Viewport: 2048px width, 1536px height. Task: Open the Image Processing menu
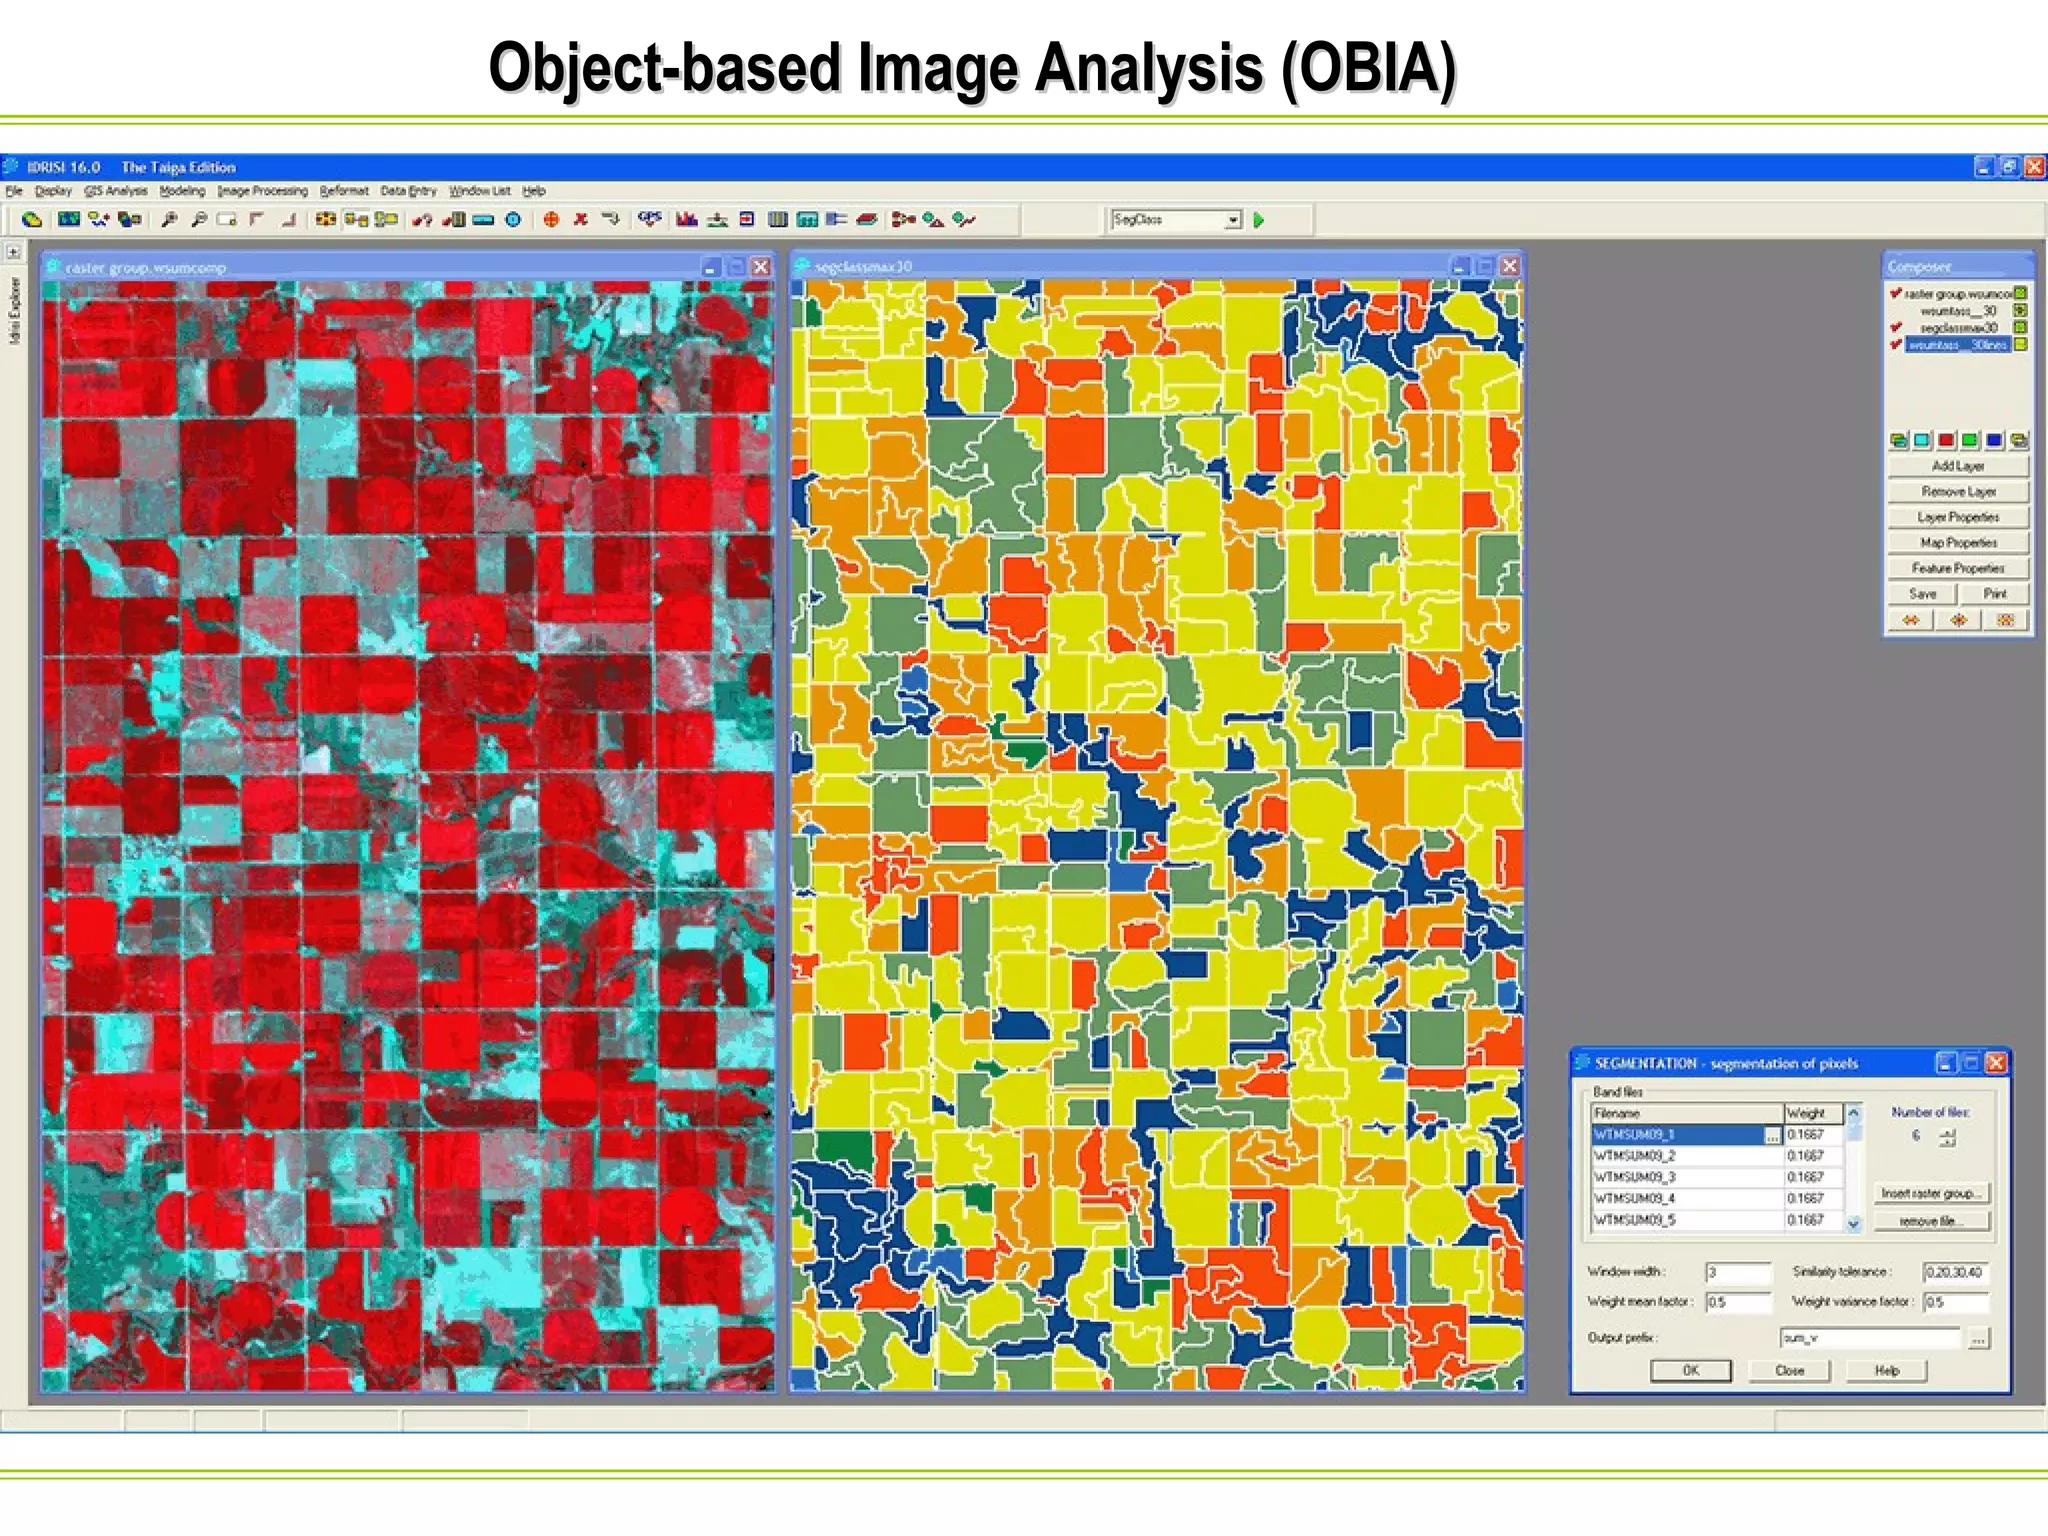[x=262, y=191]
